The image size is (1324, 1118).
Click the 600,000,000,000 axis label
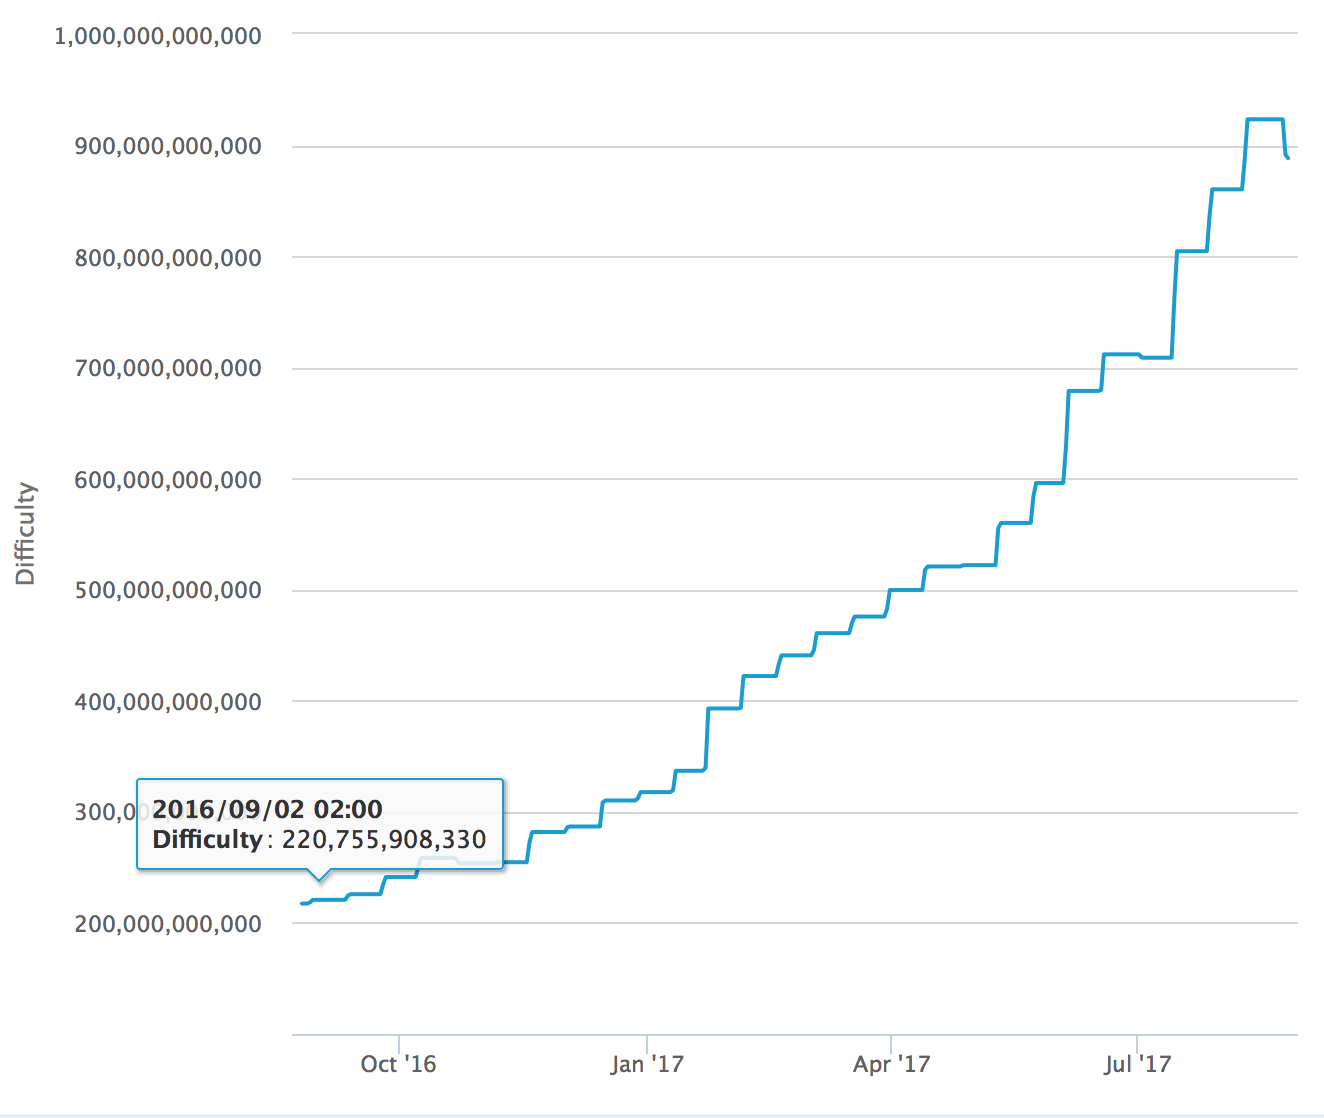[x=168, y=480]
